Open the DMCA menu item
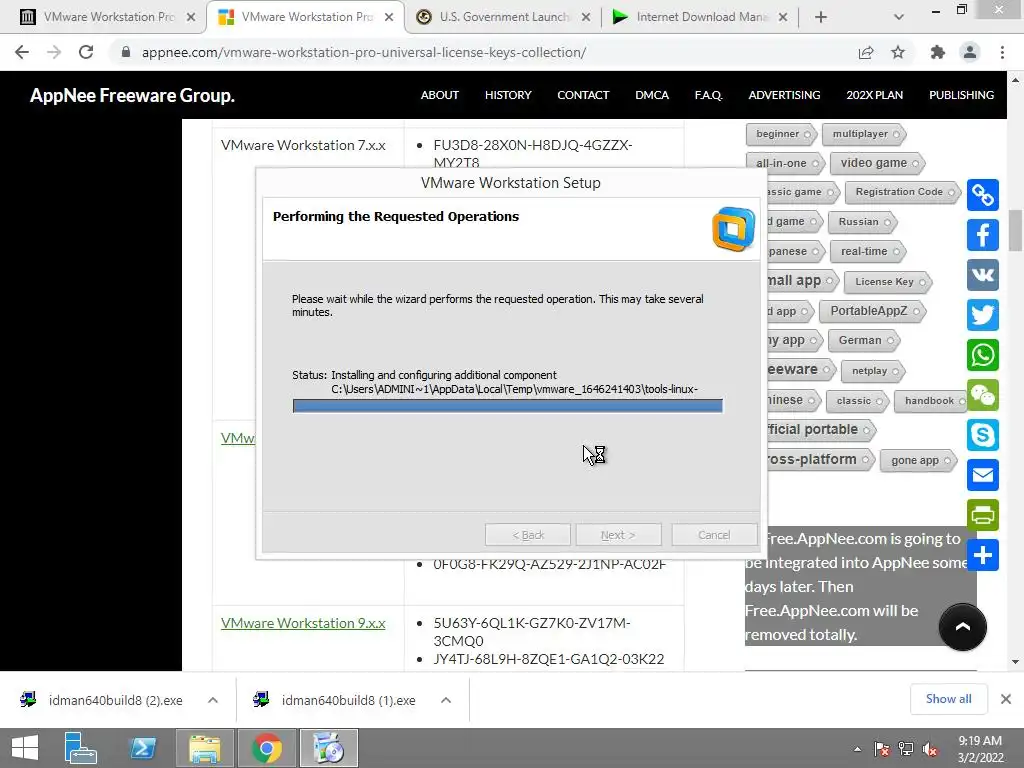 click(652, 95)
